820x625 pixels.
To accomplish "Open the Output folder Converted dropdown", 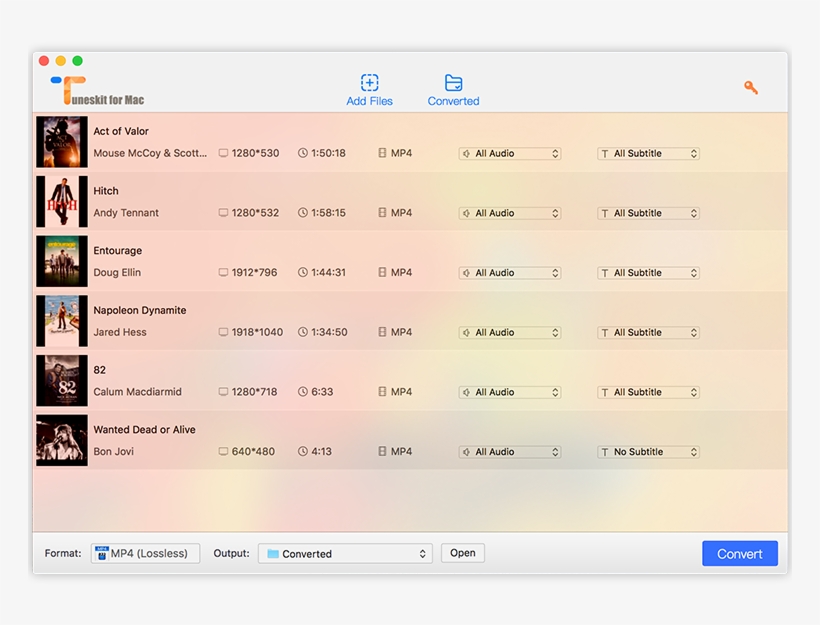I will coord(345,553).
